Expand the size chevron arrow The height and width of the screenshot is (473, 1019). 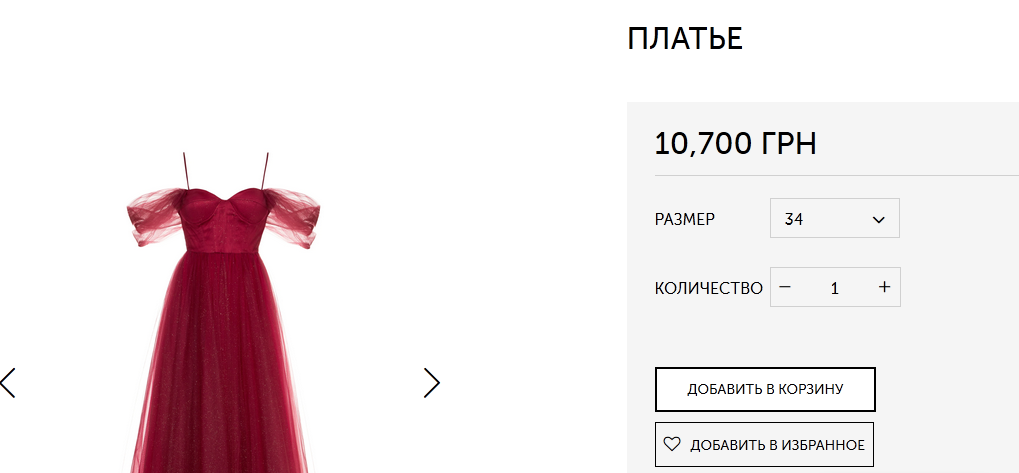tap(879, 220)
